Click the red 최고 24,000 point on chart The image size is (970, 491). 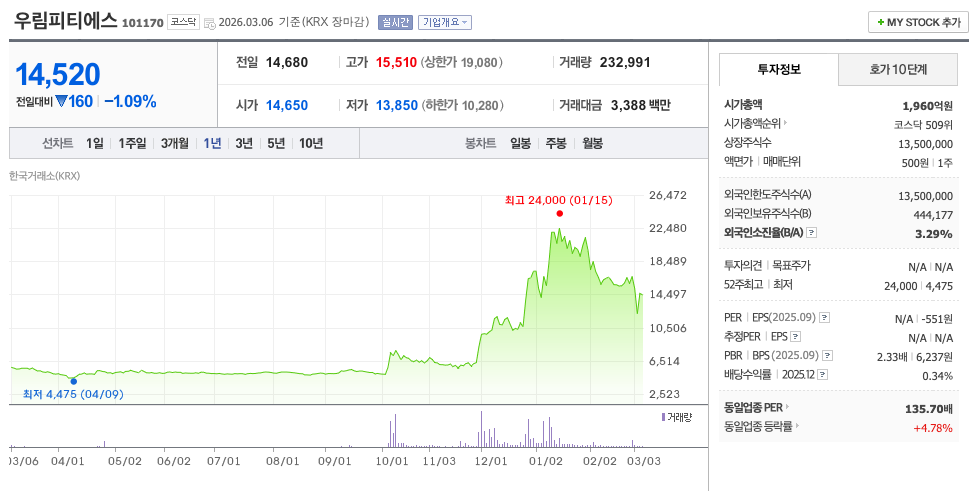(559, 213)
